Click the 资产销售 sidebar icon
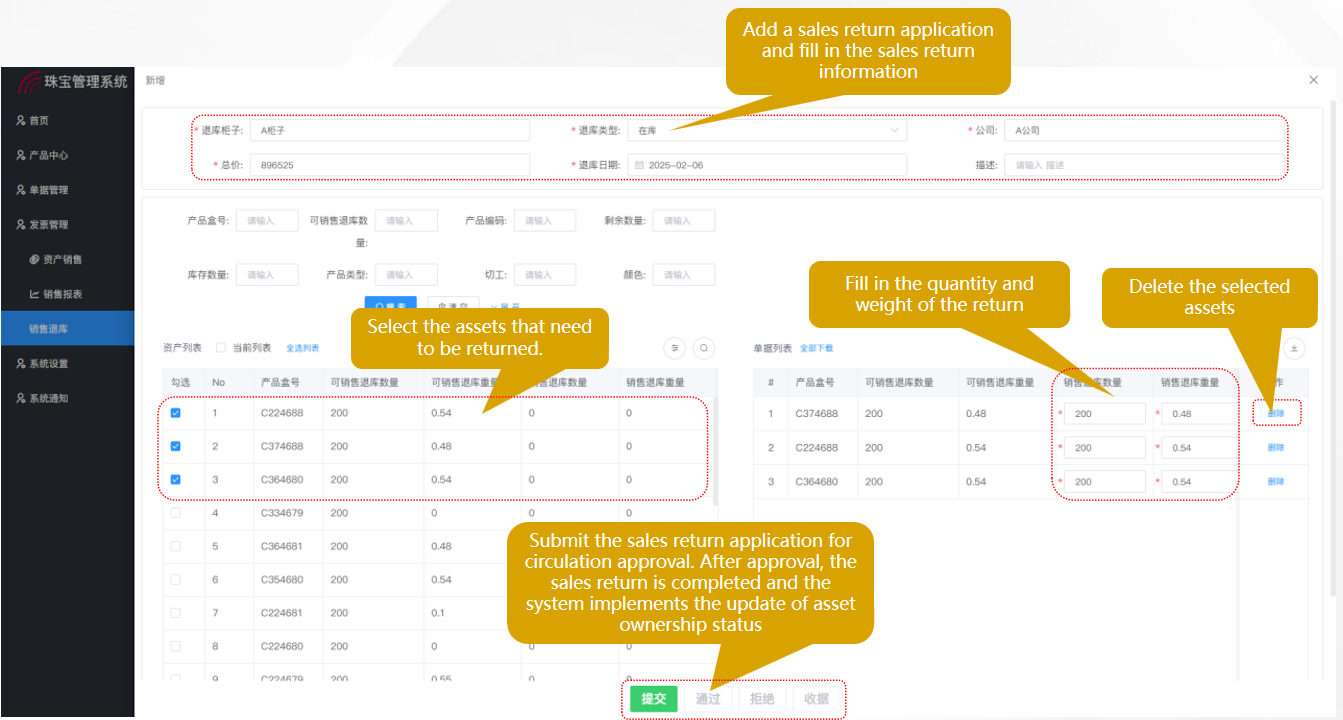The image size is (1343, 720). (34, 260)
